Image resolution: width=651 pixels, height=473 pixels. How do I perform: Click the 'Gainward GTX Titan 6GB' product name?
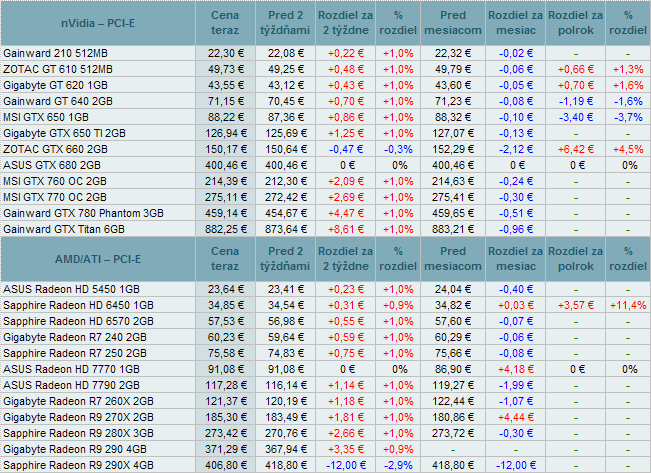point(64,229)
